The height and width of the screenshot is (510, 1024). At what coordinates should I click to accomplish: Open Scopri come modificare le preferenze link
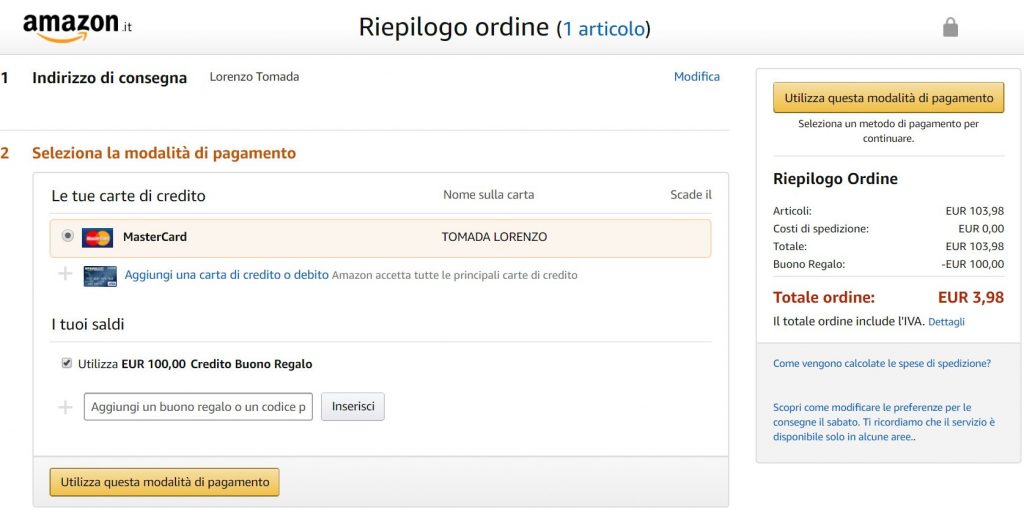(883, 422)
